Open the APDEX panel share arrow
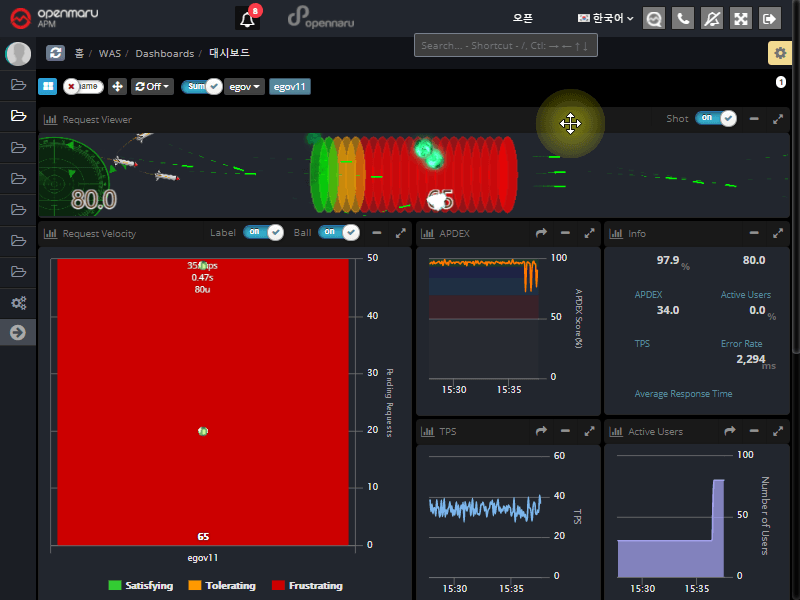Image resolution: width=800 pixels, height=600 pixels. [541, 233]
